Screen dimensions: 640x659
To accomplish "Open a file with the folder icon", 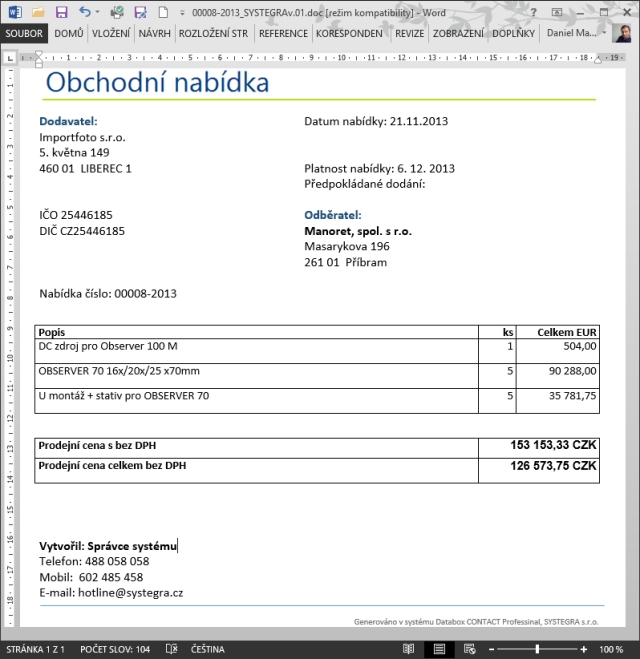I will click(38, 12).
